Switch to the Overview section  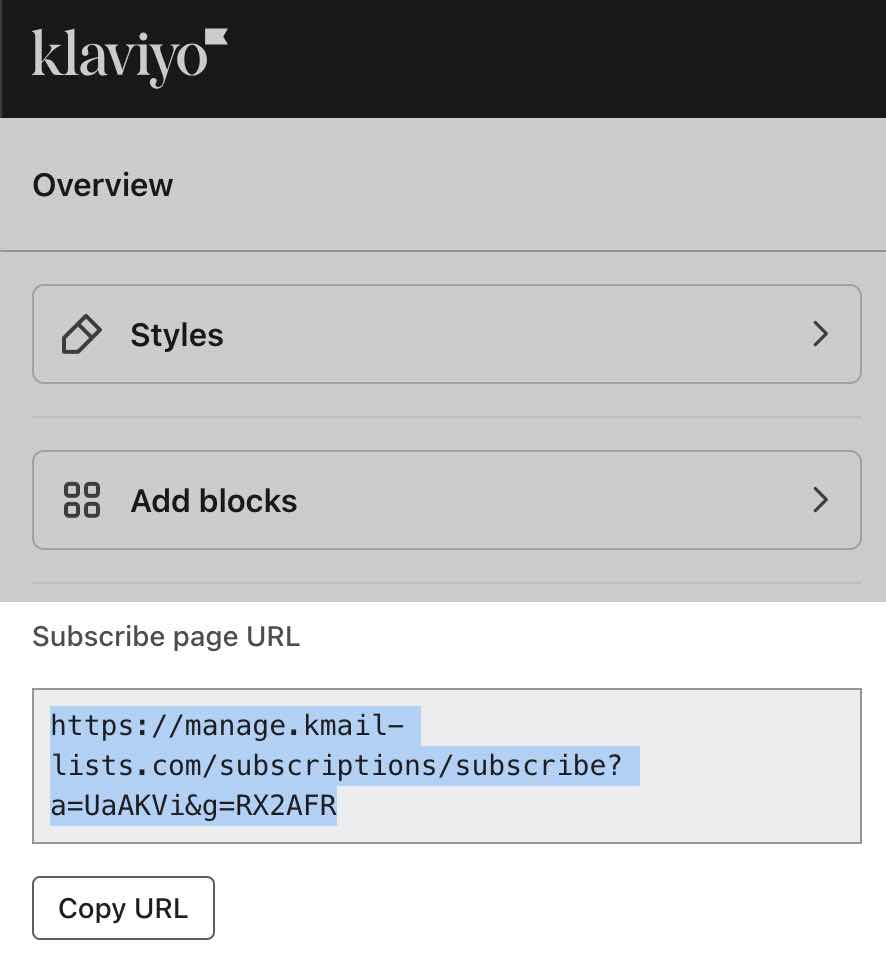[x=103, y=185]
